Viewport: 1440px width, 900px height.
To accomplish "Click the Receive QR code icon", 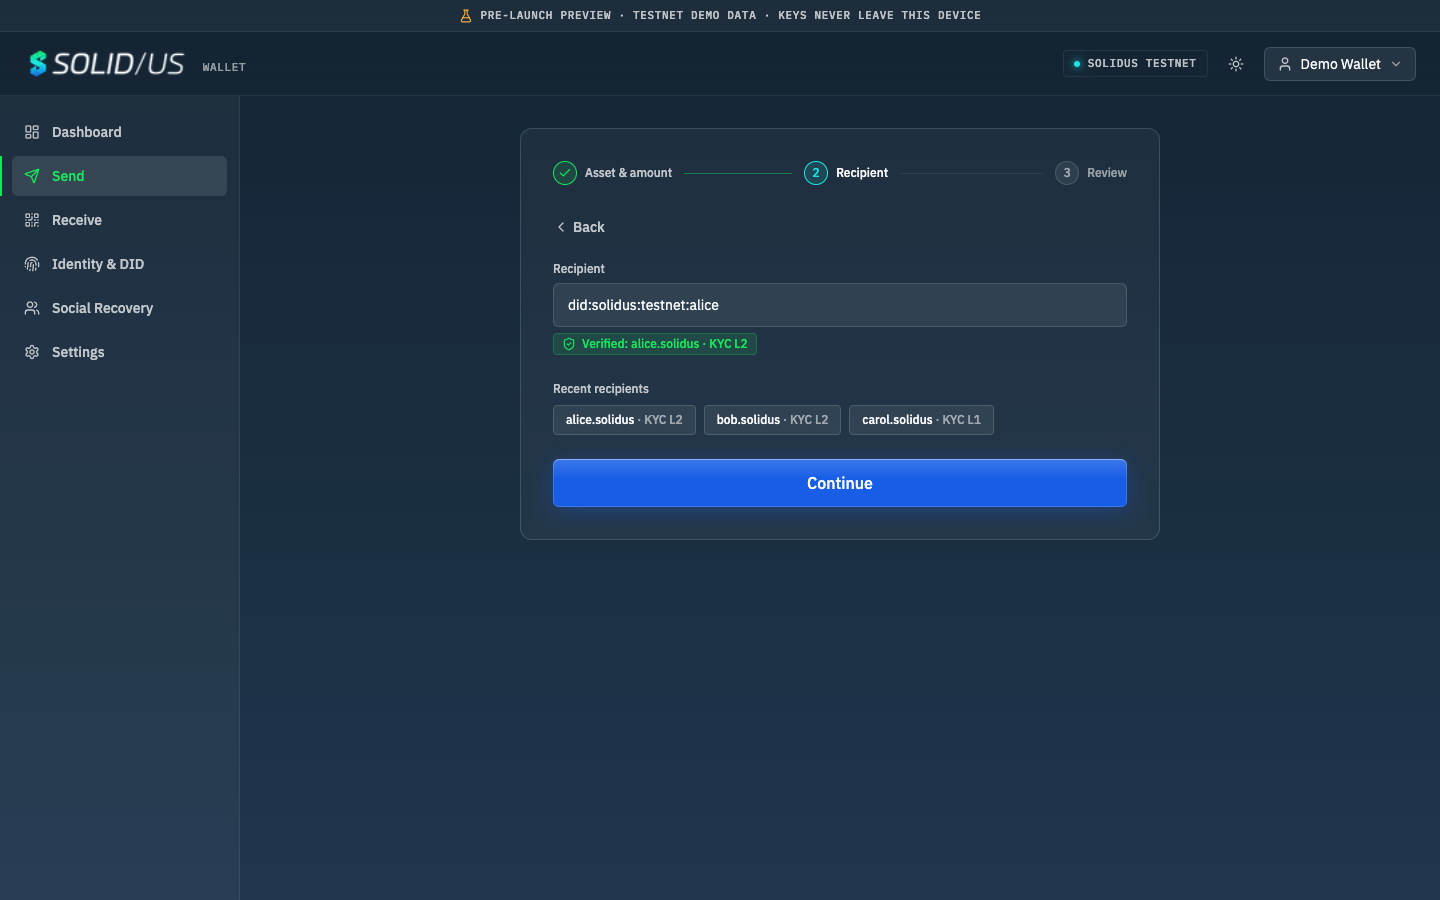I will pos(32,220).
